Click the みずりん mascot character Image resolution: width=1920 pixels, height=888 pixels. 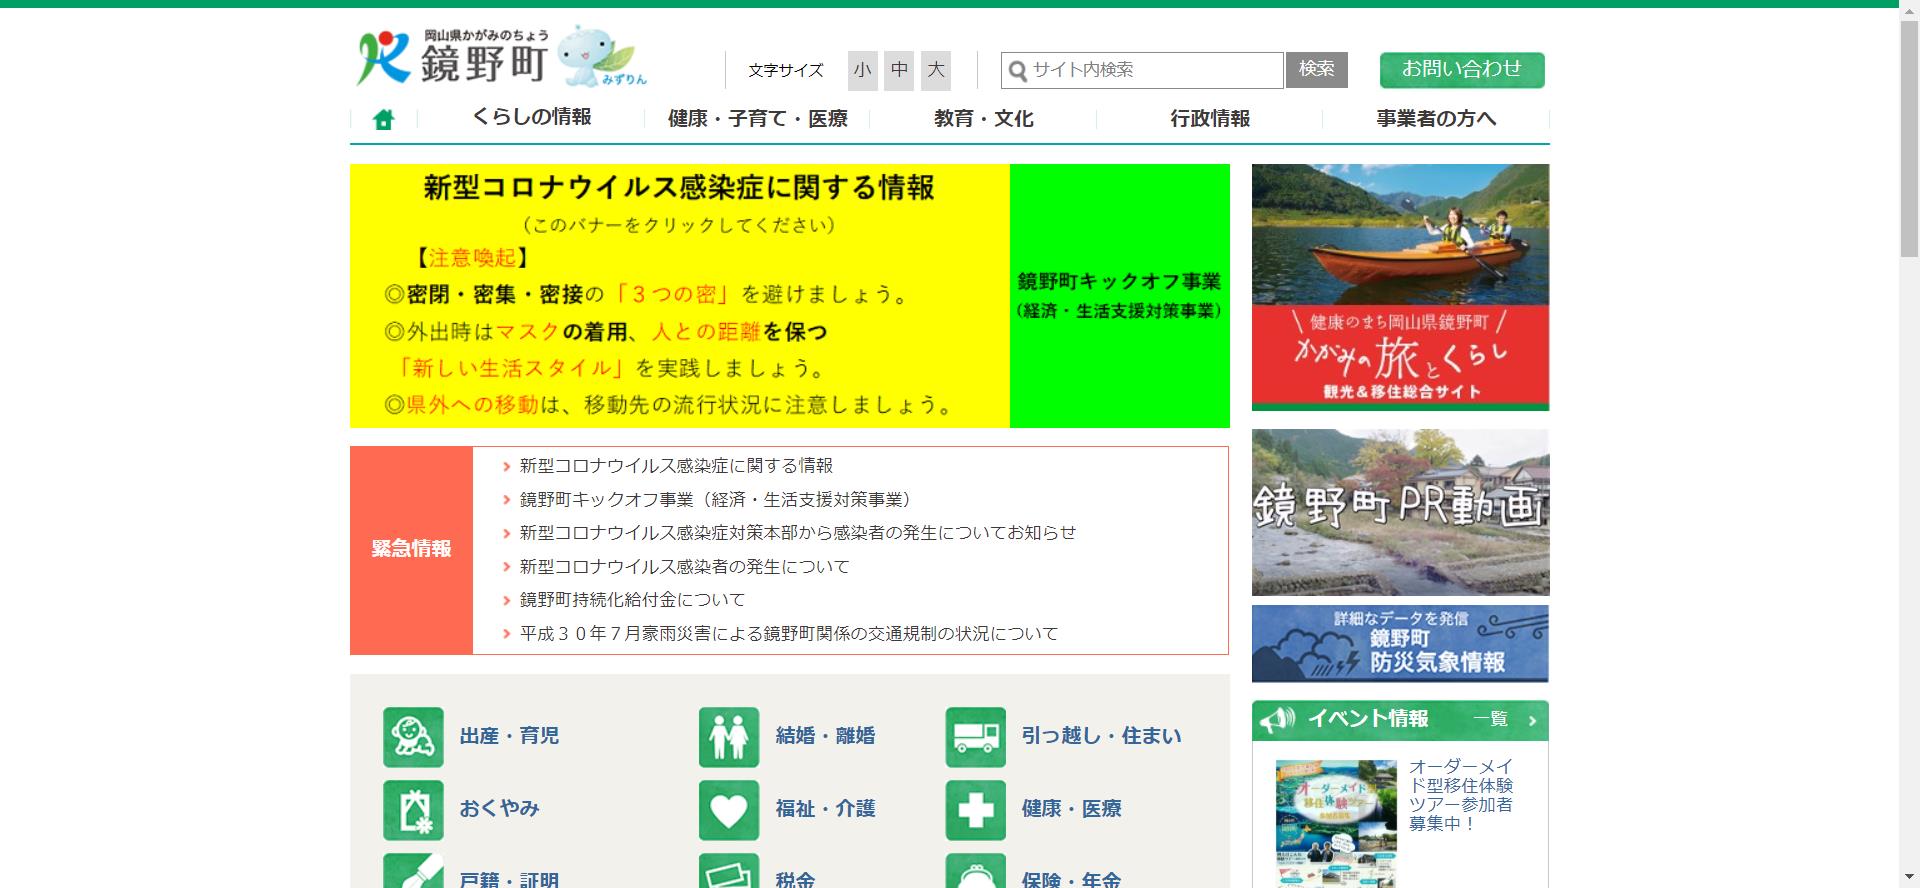pos(602,55)
